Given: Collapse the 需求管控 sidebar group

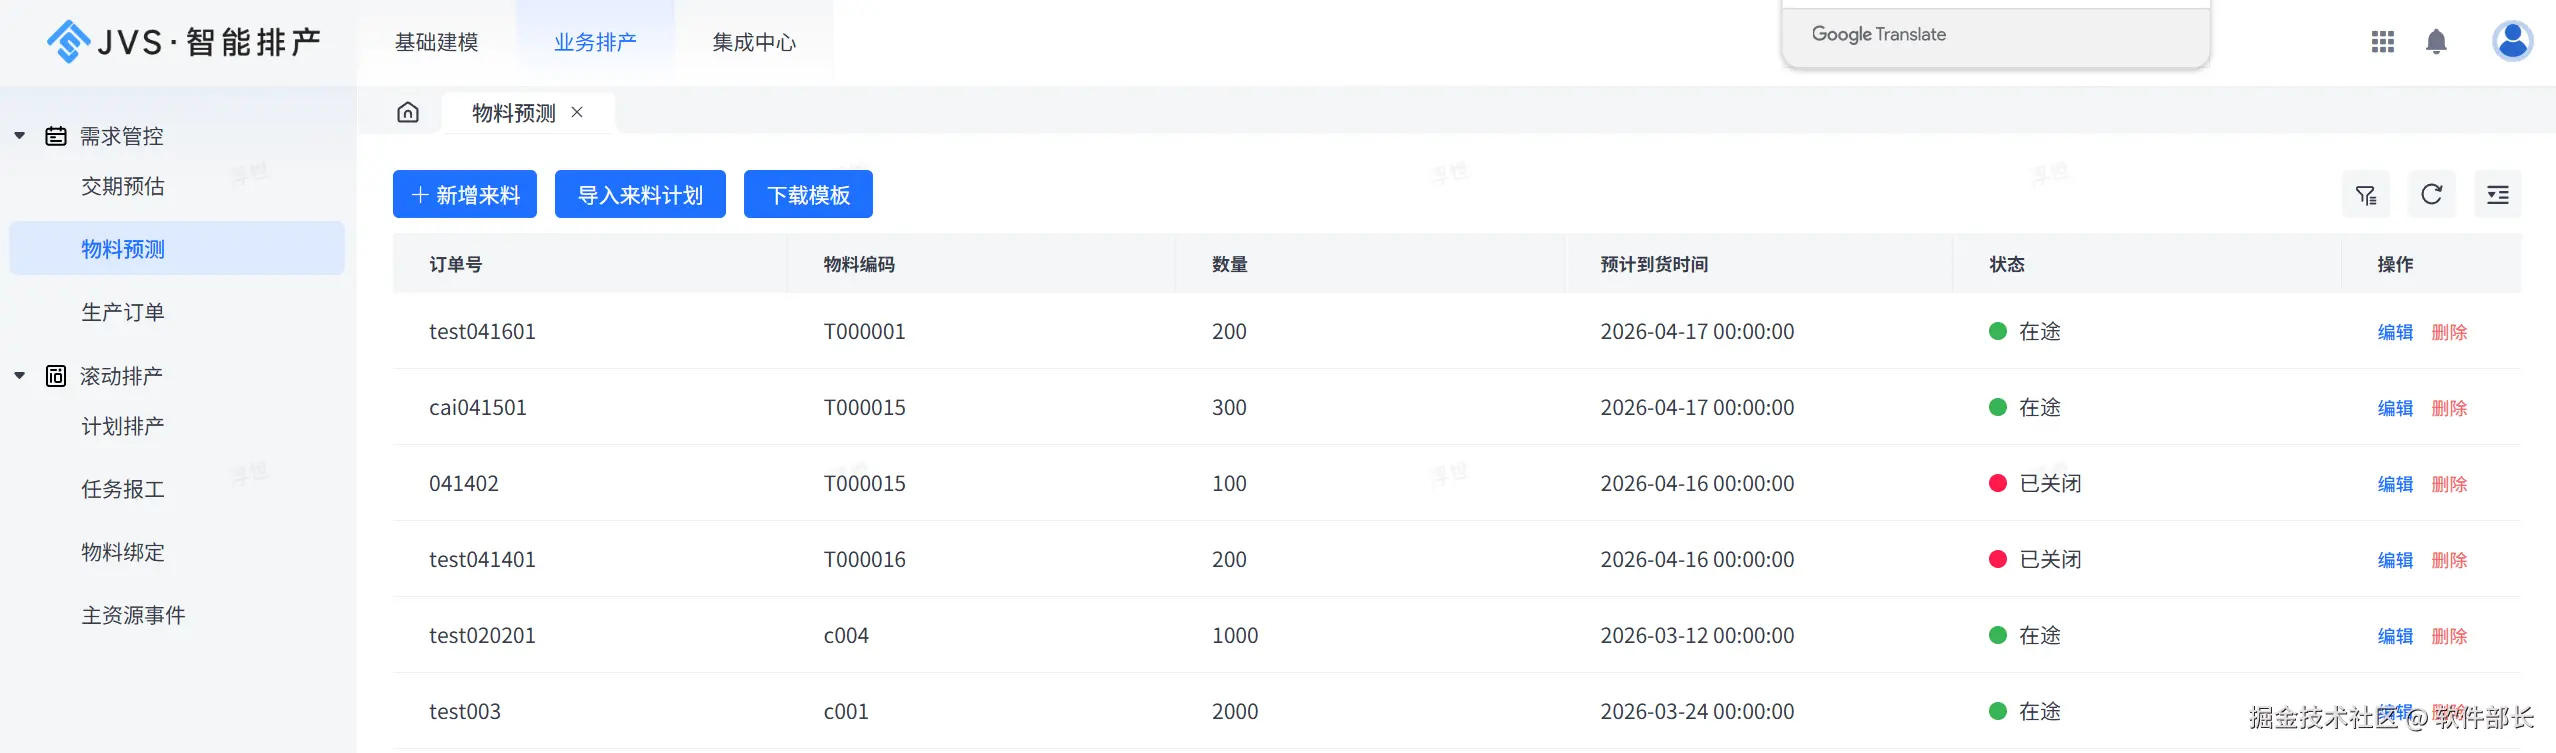Looking at the screenshot, I should click(x=20, y=136).
